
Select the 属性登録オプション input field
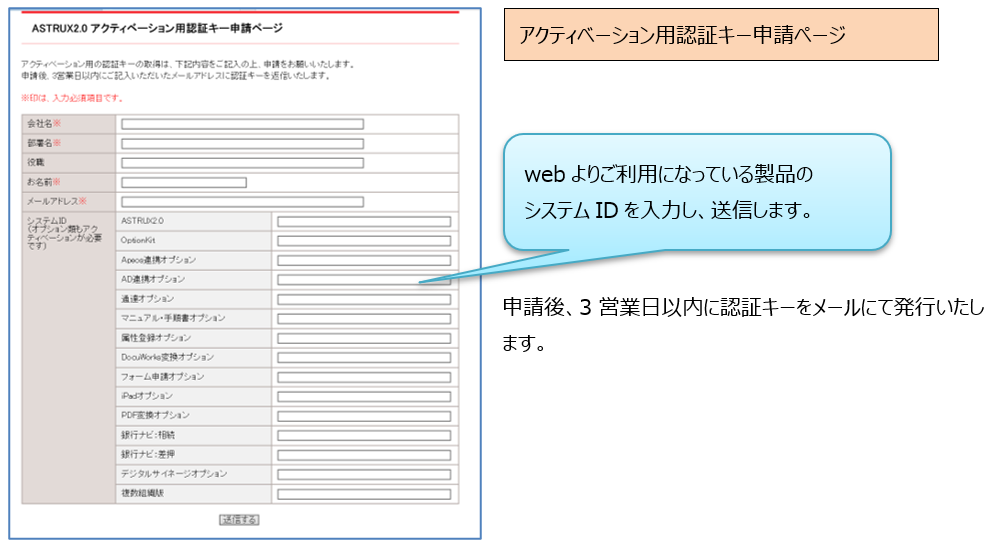point(364,338)
